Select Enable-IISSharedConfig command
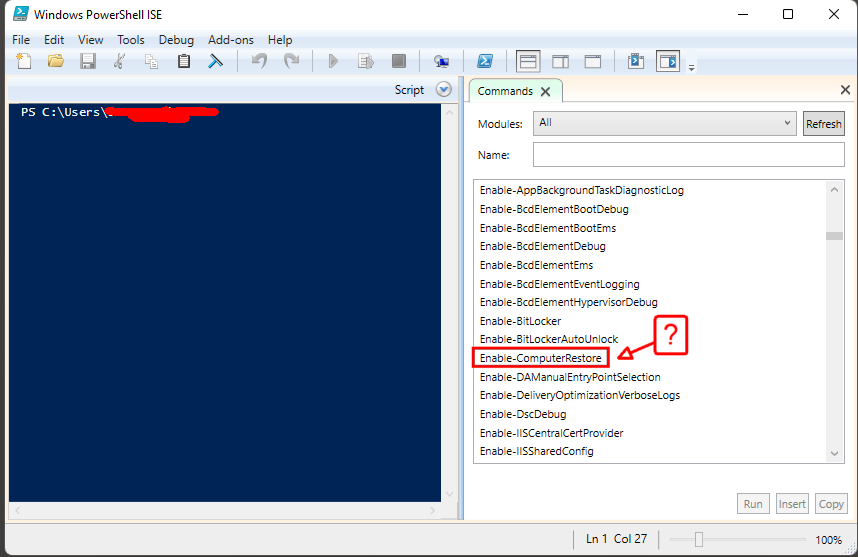 (537, 451)
